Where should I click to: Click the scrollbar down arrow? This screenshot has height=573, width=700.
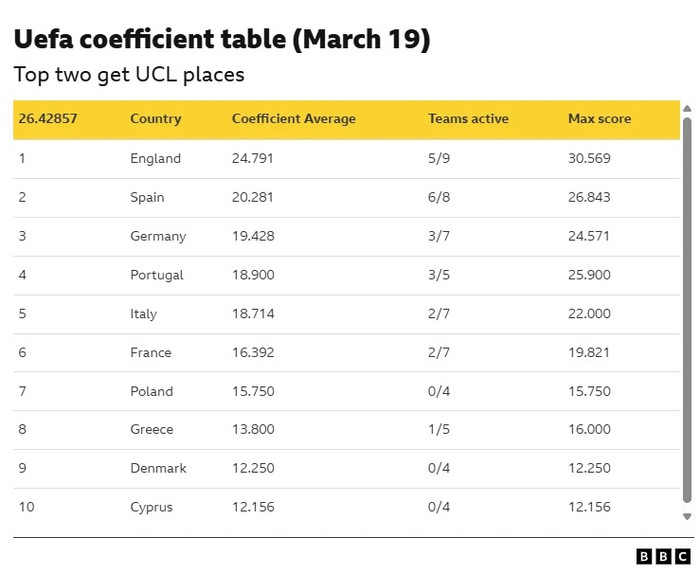[x=687, y=516]
